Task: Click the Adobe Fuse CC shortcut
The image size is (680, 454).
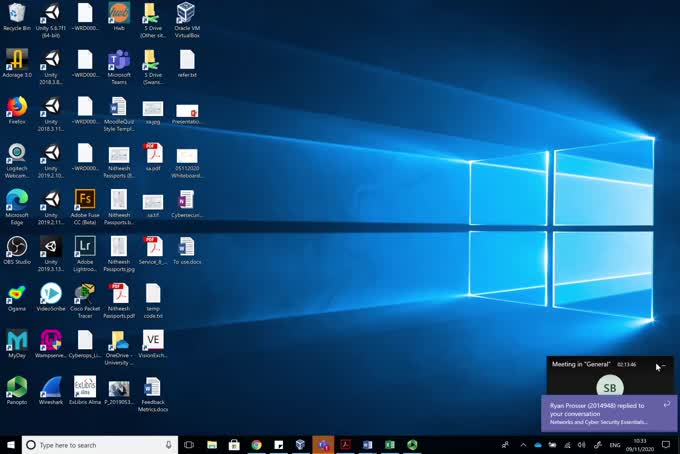Action: (x=85, y=199)
